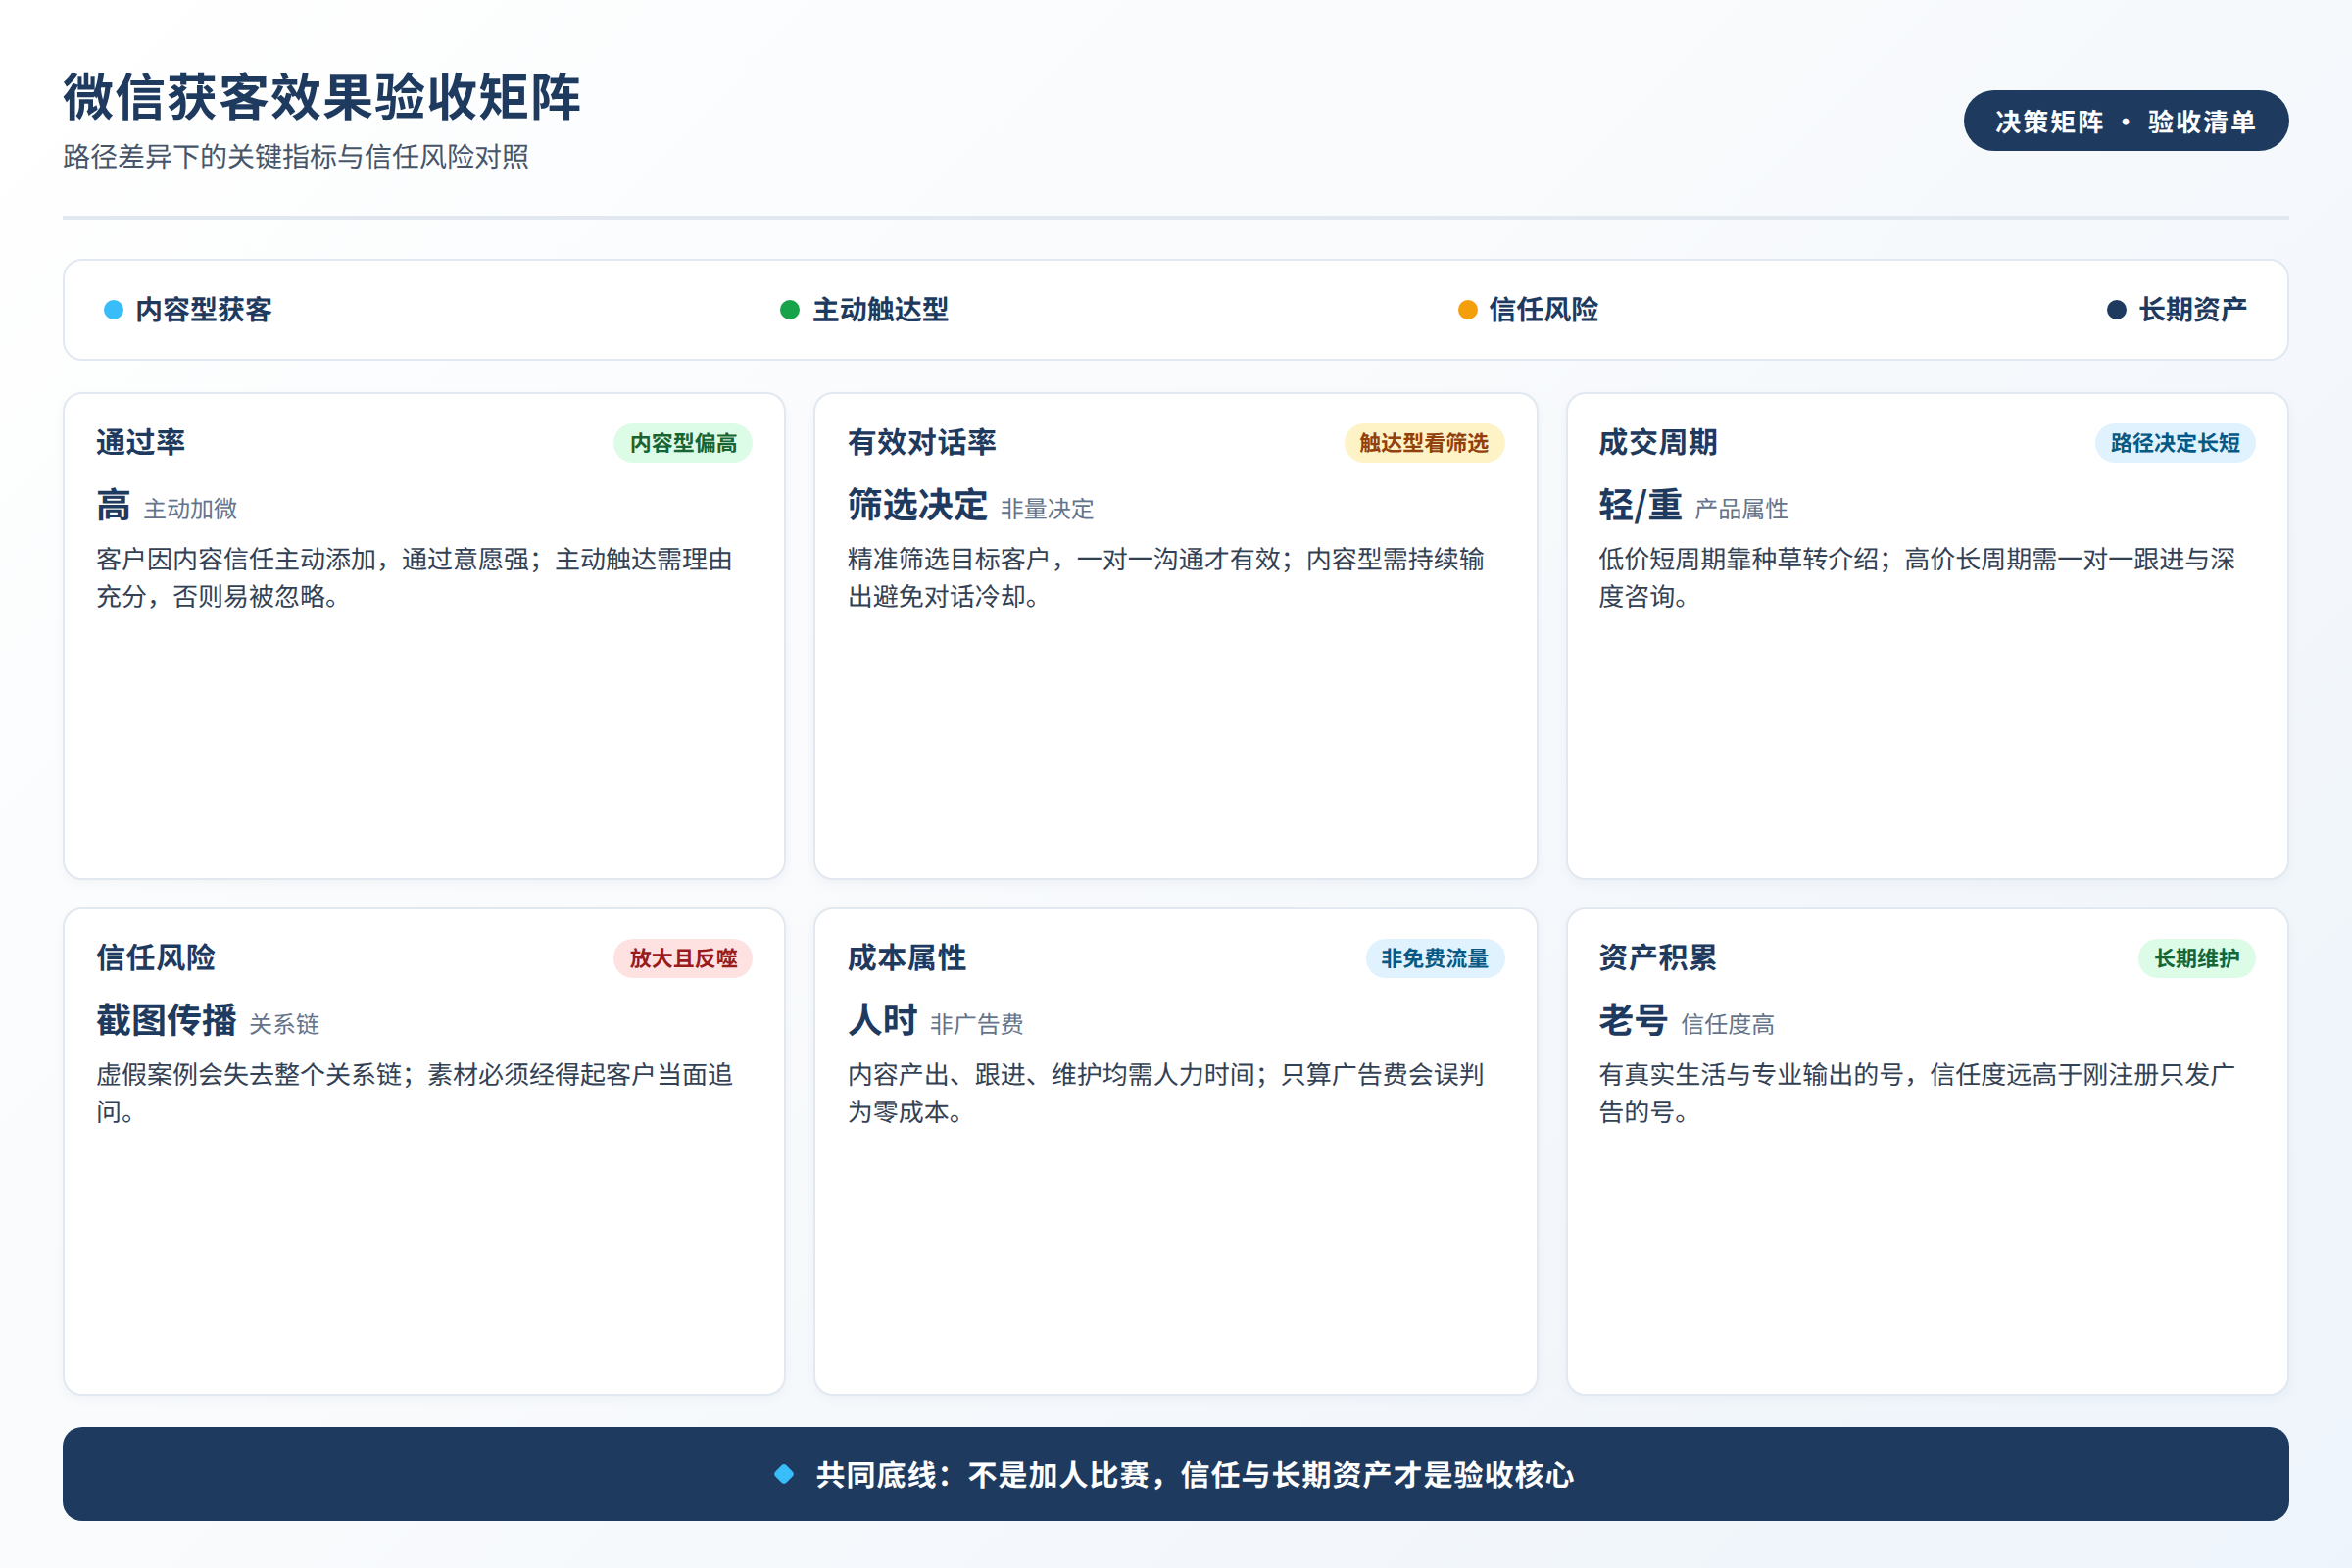This screenshot has width=2352, height=1568.
Task: Click the 非广告费 sublabel
Action: pos(977,1024)
